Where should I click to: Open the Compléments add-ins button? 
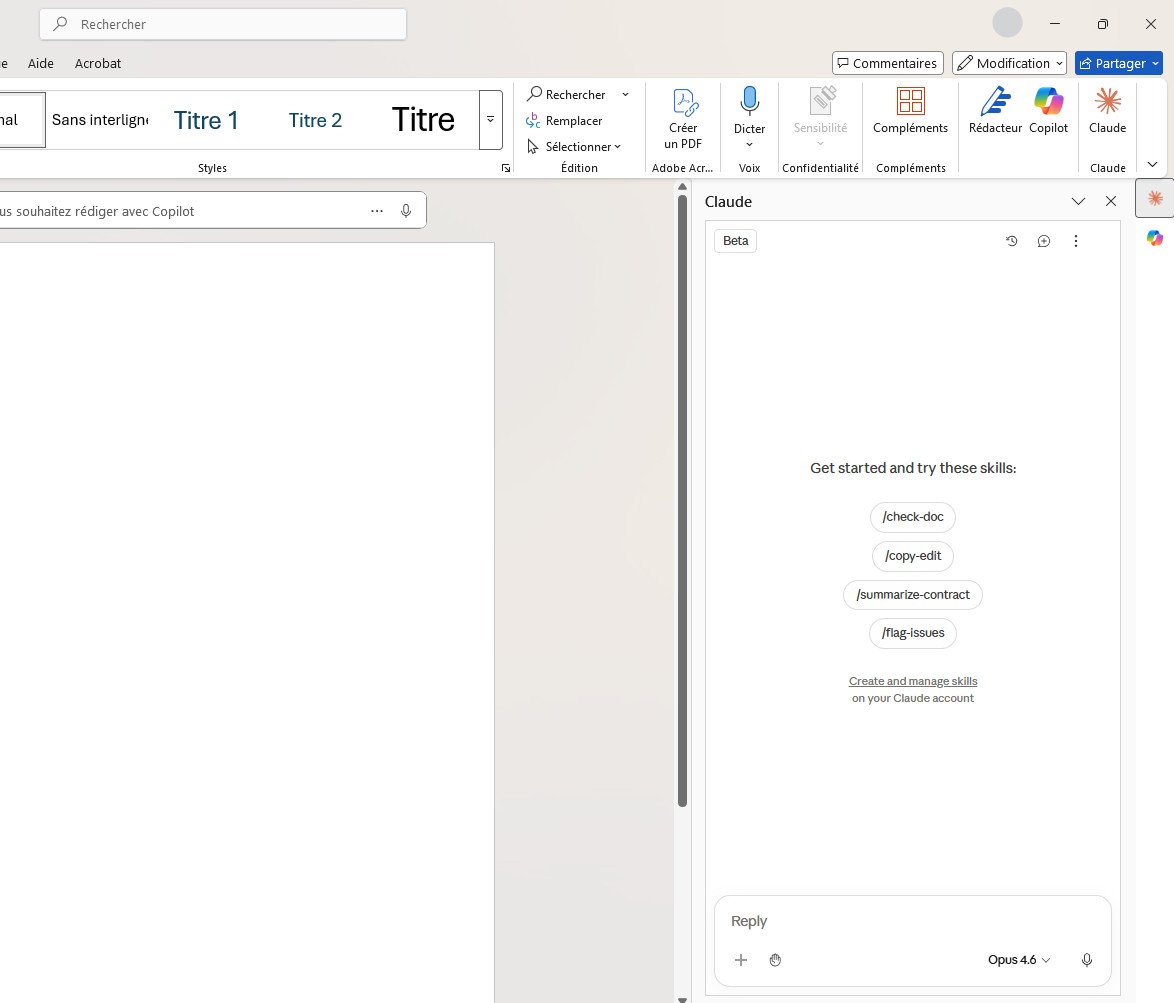pos(910,103)
